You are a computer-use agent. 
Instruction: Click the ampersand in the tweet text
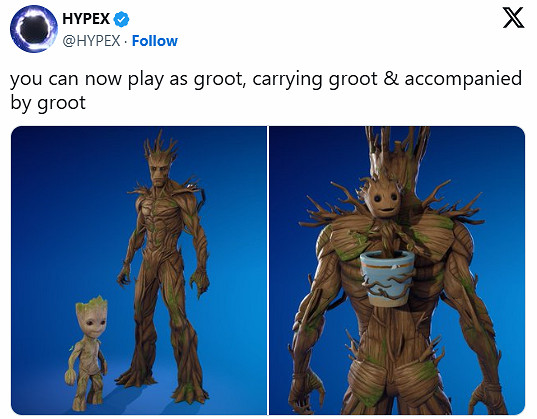[x=391, y=78]
